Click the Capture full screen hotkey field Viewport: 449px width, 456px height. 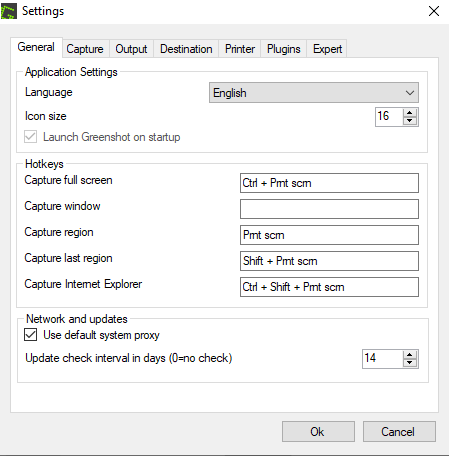(329, 183)
